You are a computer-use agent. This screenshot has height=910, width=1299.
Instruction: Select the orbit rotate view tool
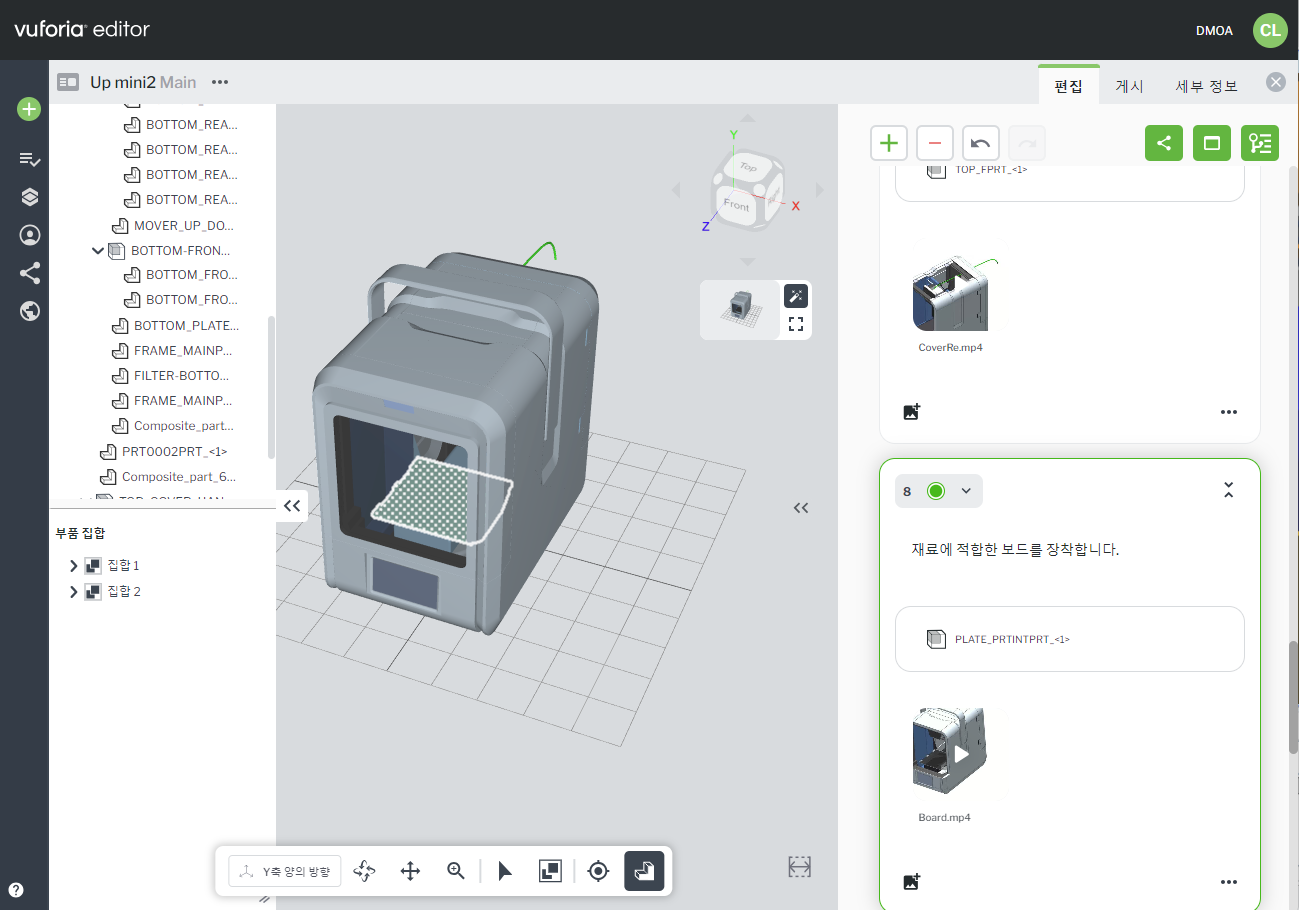click(364, 871)
